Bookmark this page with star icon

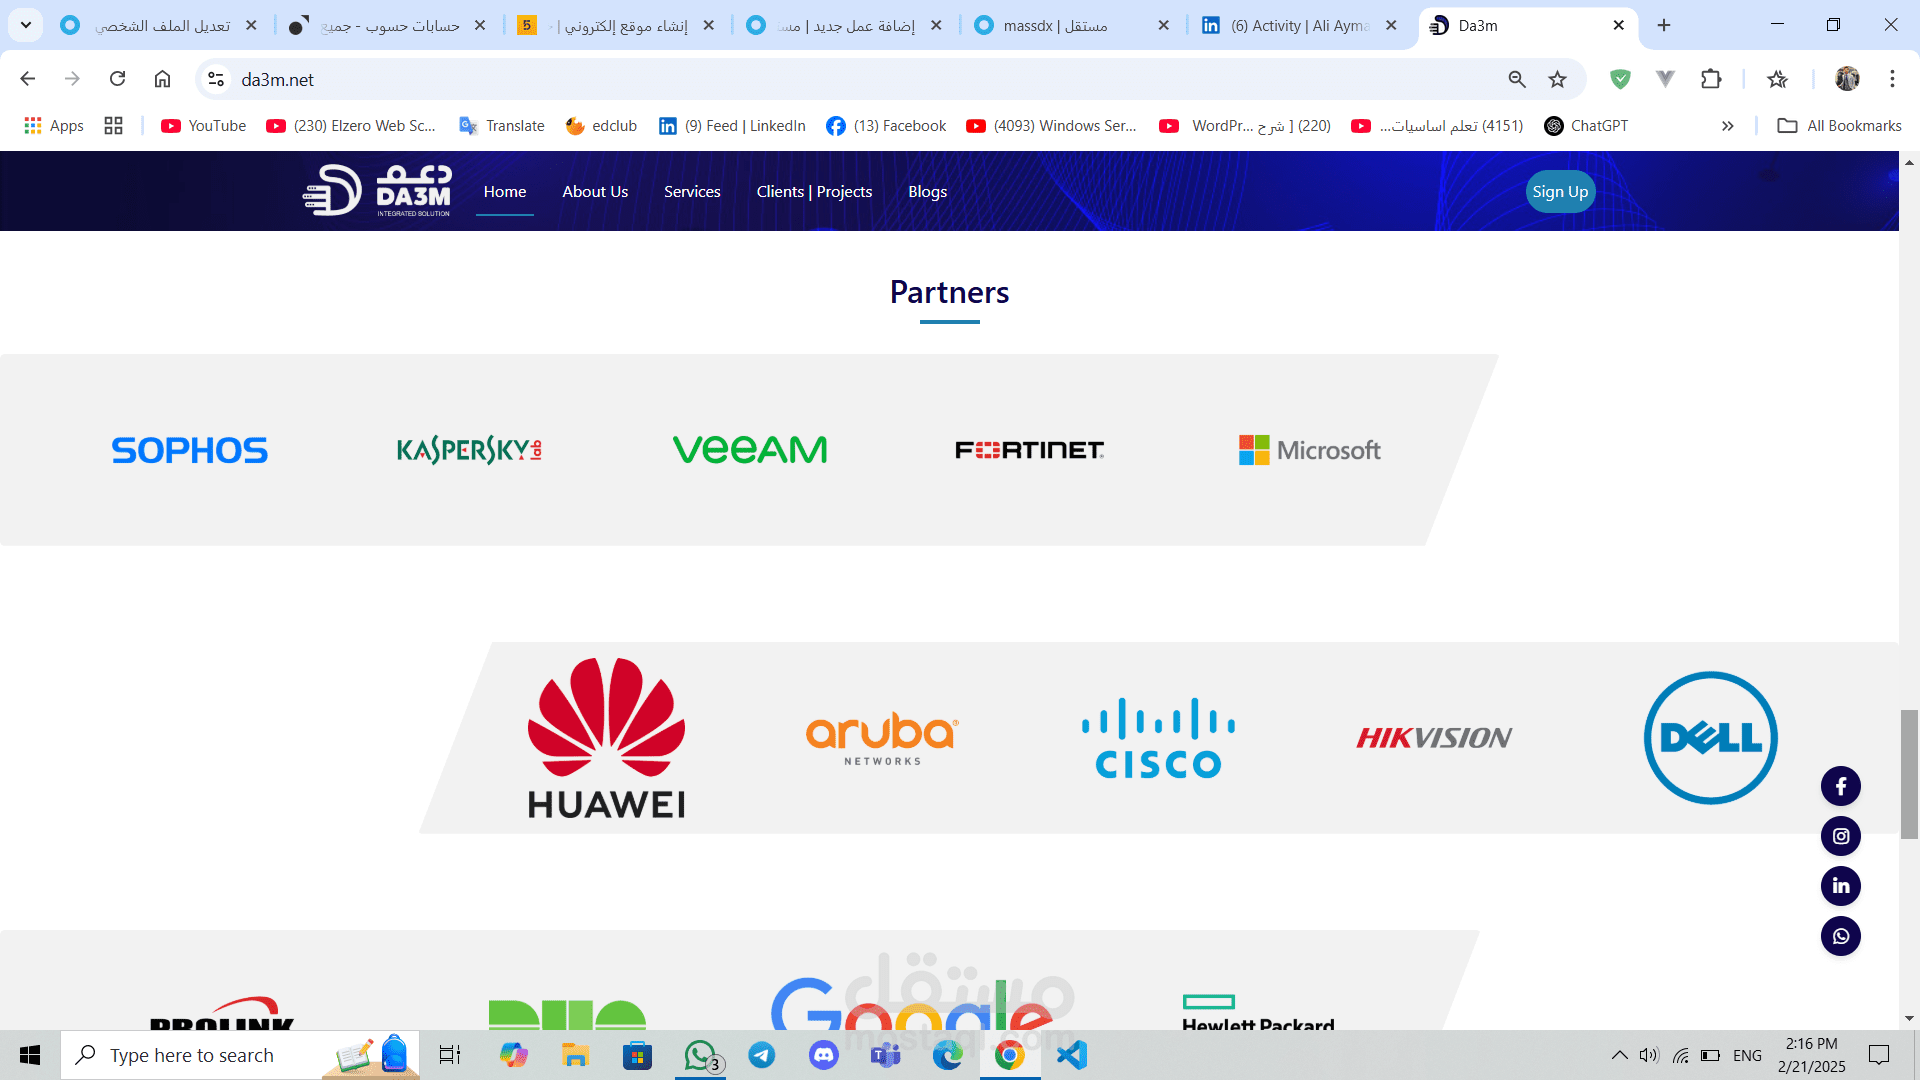[1557, 79]
